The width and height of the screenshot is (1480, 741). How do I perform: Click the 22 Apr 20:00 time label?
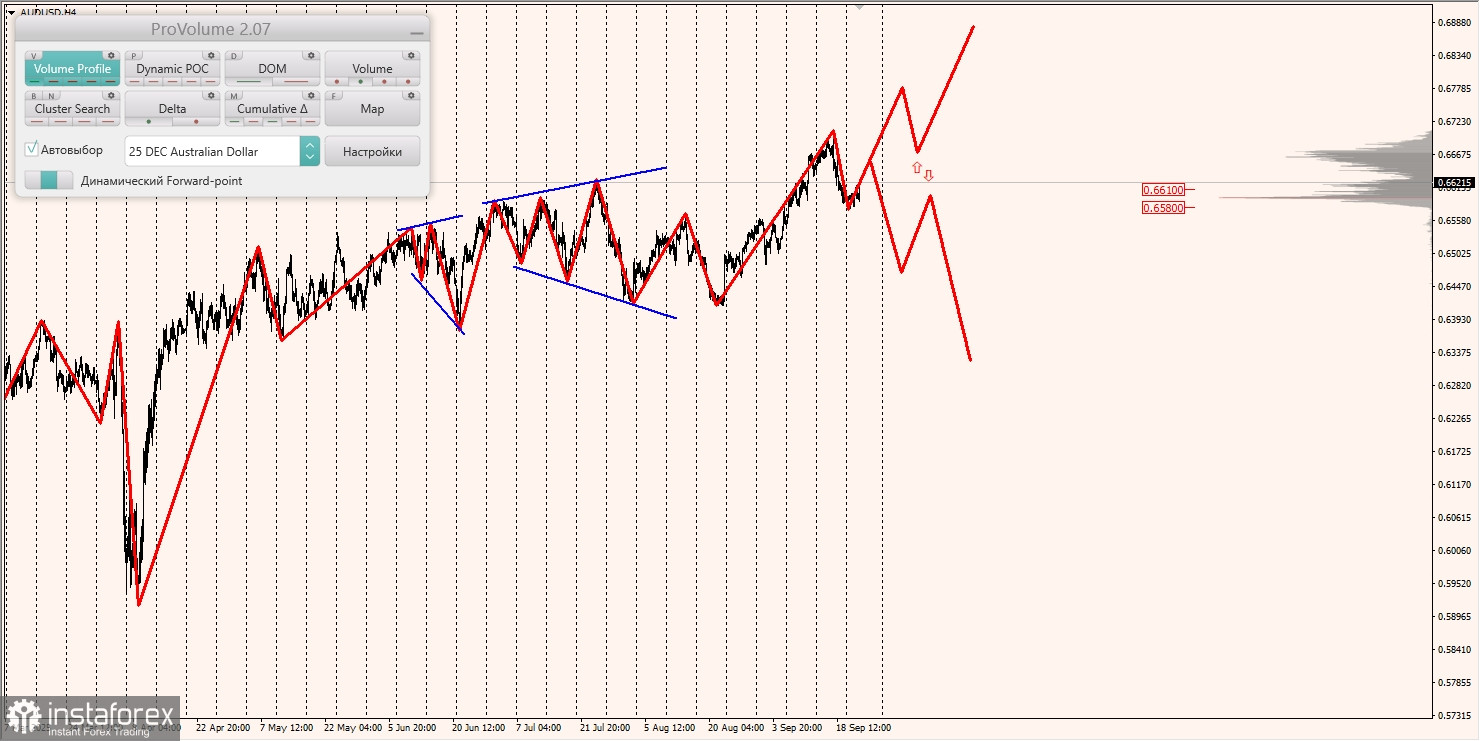tap(222, 728)
